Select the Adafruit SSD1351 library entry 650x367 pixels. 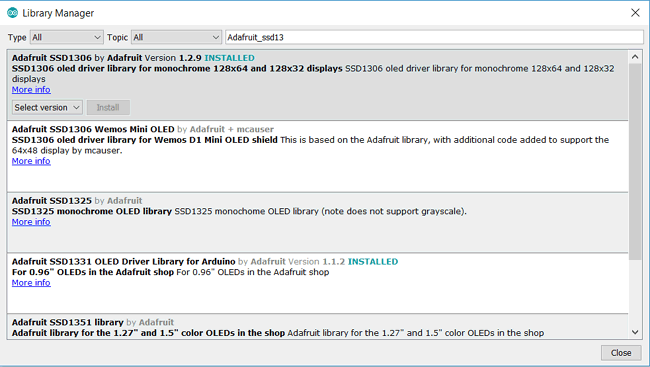318,327
